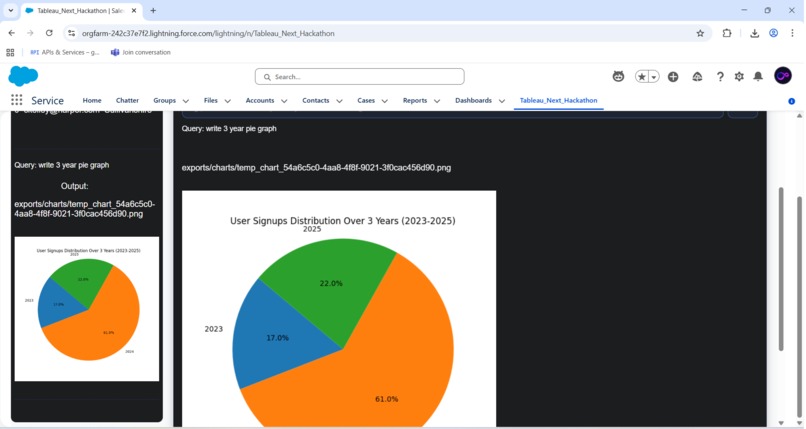Expand the Cases tab dropdown chevron
The height and width of the screenshot is (429, 806).
click(384, 101)
